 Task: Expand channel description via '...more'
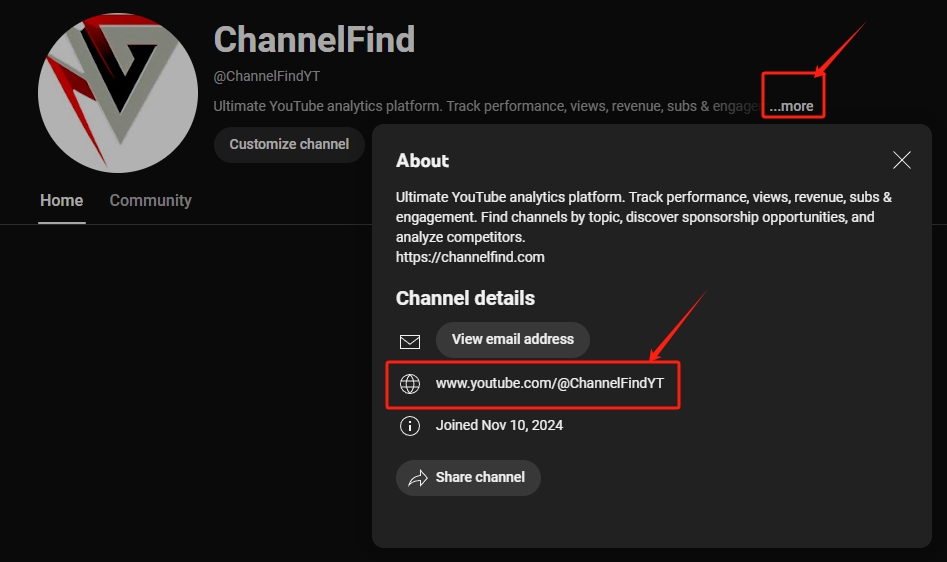click(x=792, y=106)
